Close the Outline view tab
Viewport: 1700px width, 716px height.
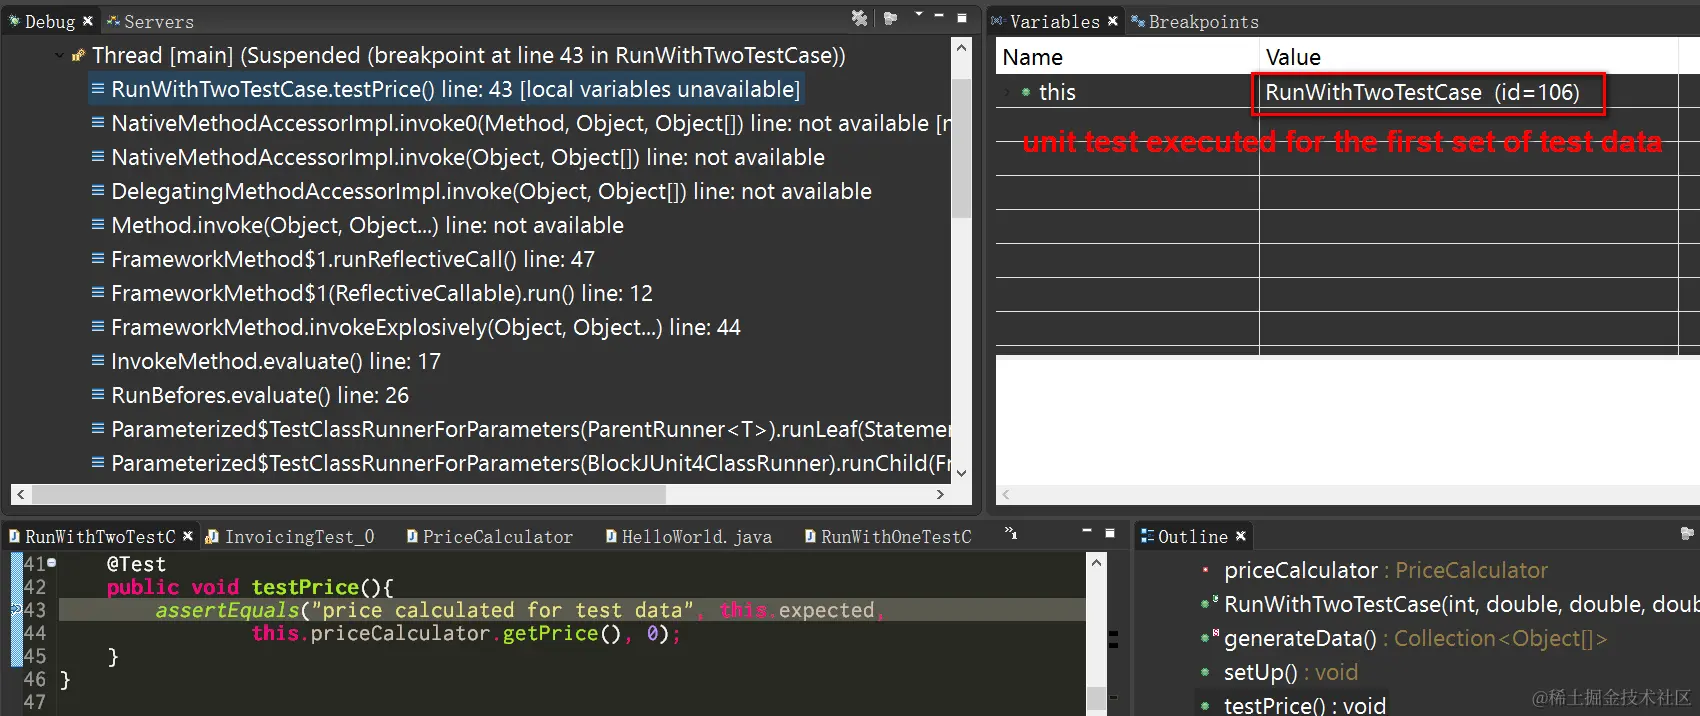coord(1241,537)
